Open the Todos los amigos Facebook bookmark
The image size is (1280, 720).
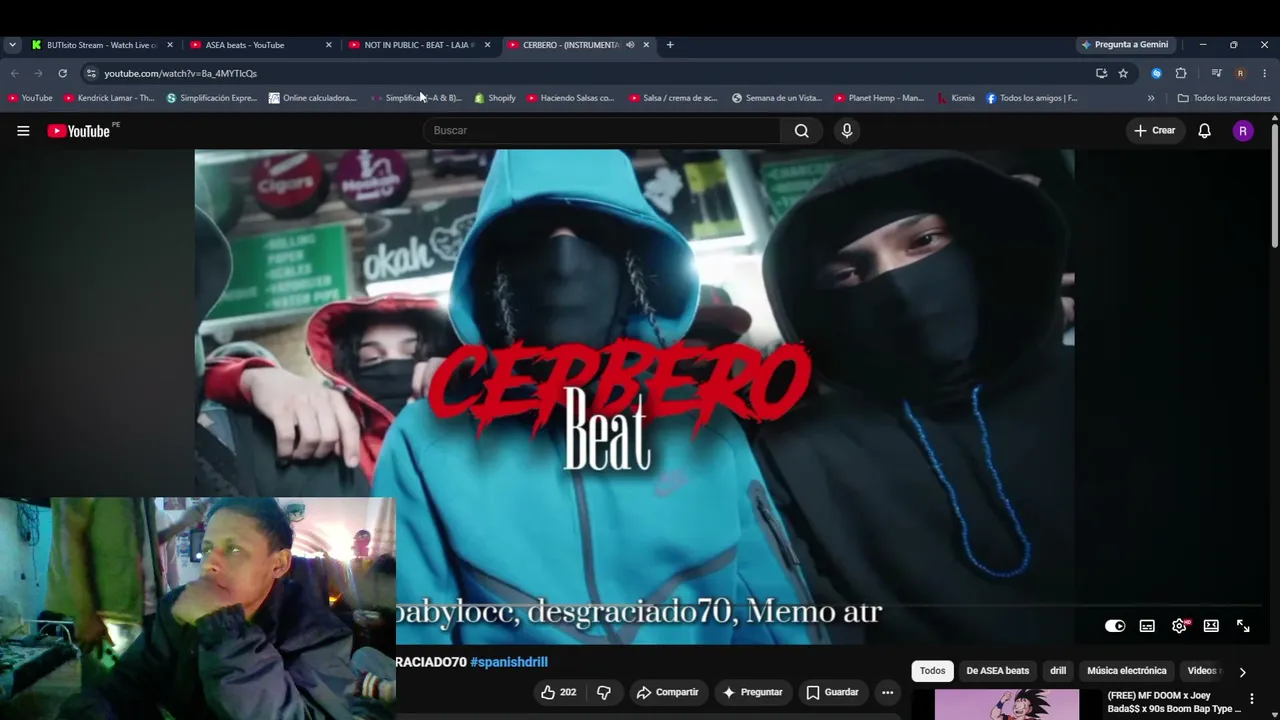pyautogui.click(x=1032, y=98)
